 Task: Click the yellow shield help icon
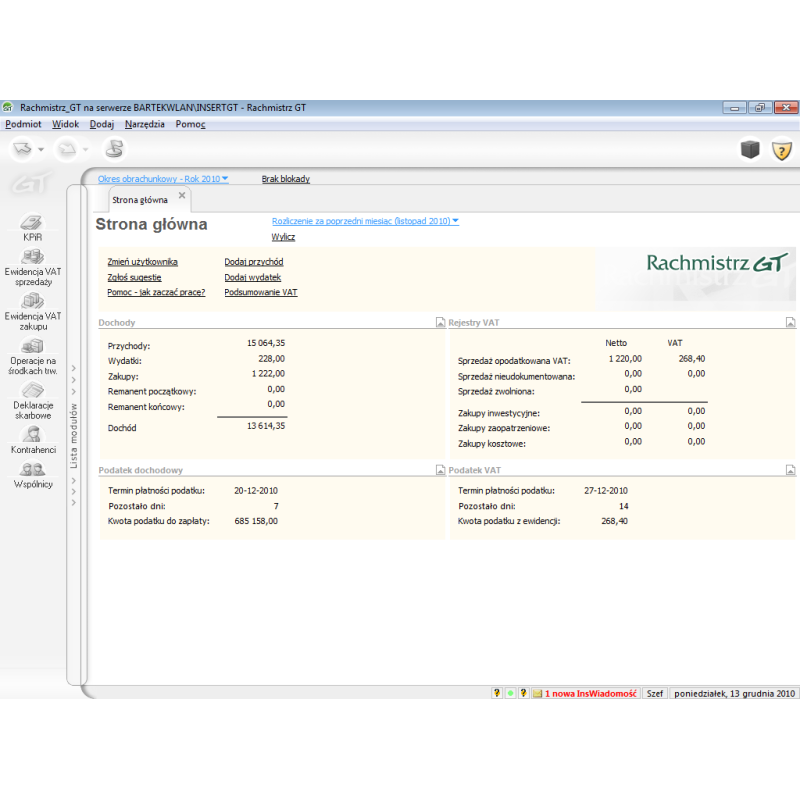coord(781,150)
